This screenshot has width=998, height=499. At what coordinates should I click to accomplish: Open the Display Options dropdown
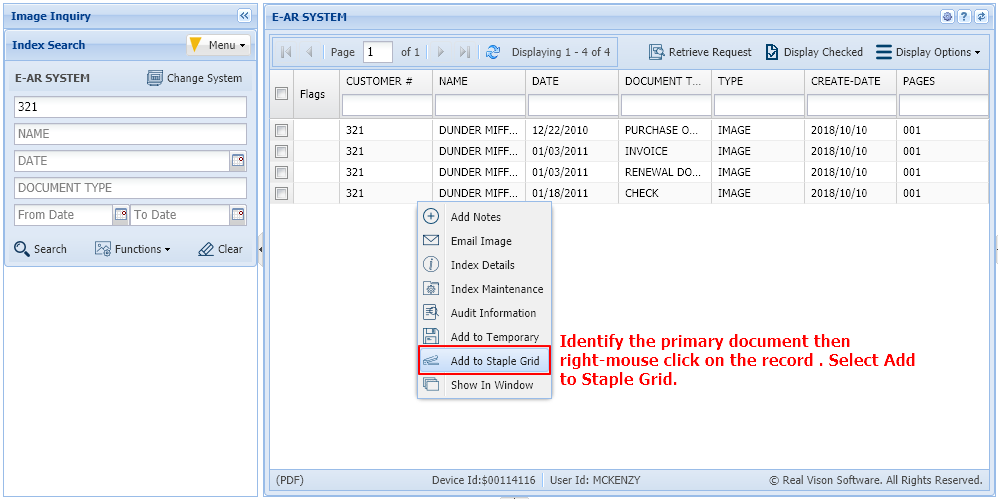click(928, 52)
